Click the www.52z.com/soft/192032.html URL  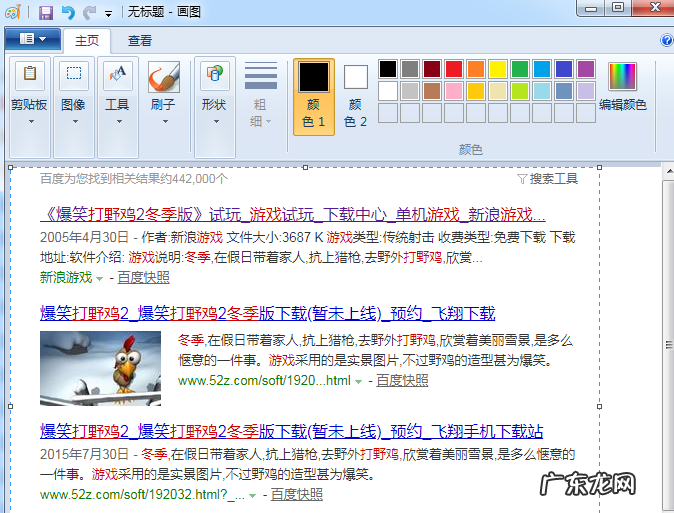tap(142, 495)
